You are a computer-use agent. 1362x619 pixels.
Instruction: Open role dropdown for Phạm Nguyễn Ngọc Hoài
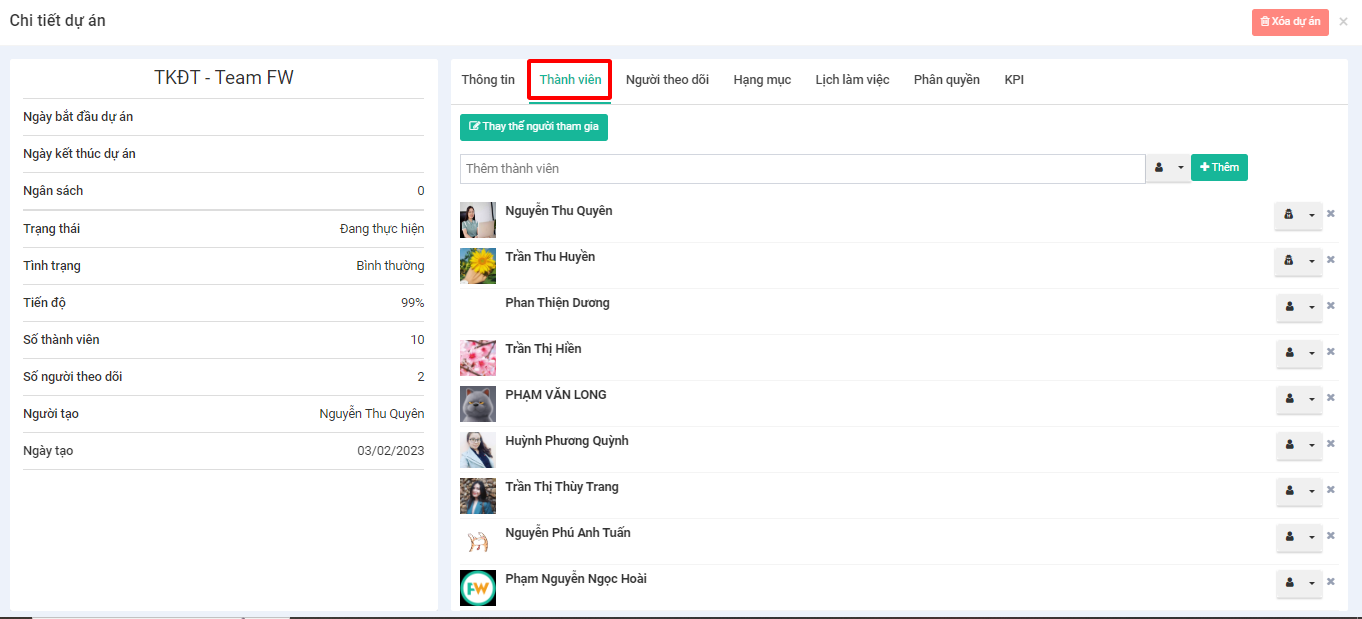(1311, 583)
